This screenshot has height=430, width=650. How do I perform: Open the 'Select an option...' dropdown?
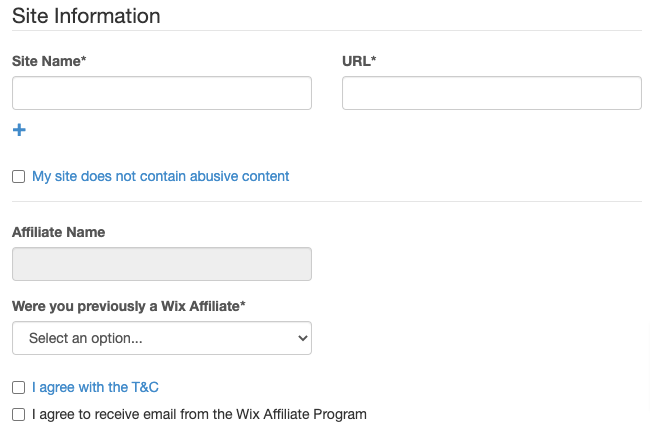coord(161,338)
